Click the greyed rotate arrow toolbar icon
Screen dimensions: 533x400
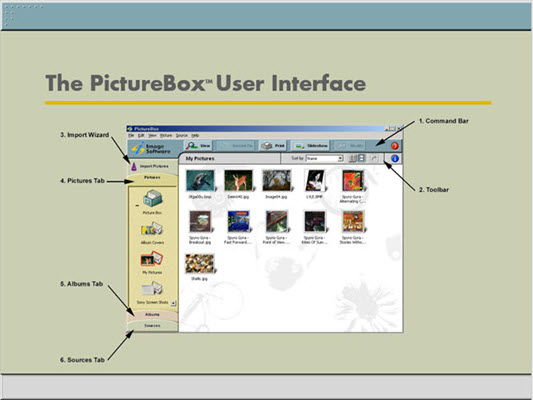pyautogui.click(x=374, y=158)
